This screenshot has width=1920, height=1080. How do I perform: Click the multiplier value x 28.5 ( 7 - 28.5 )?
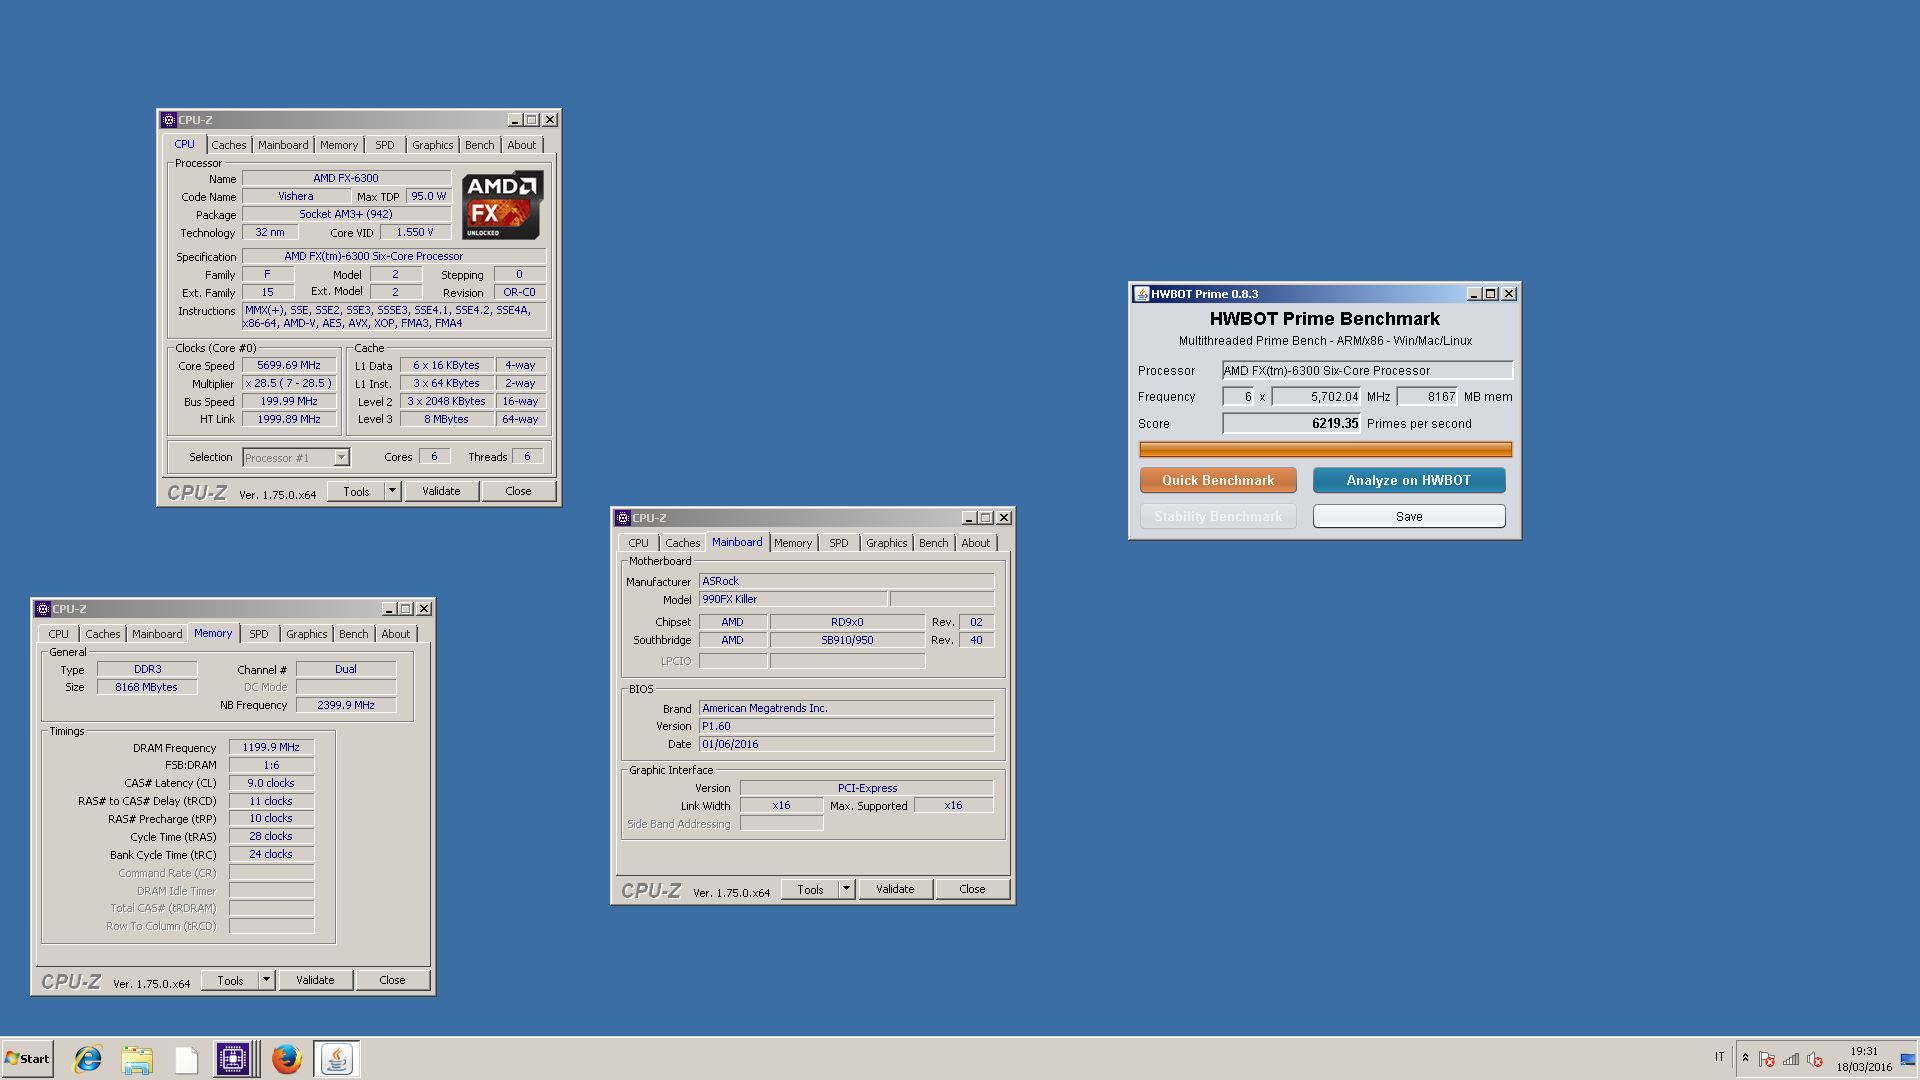[x=289, y=384]
